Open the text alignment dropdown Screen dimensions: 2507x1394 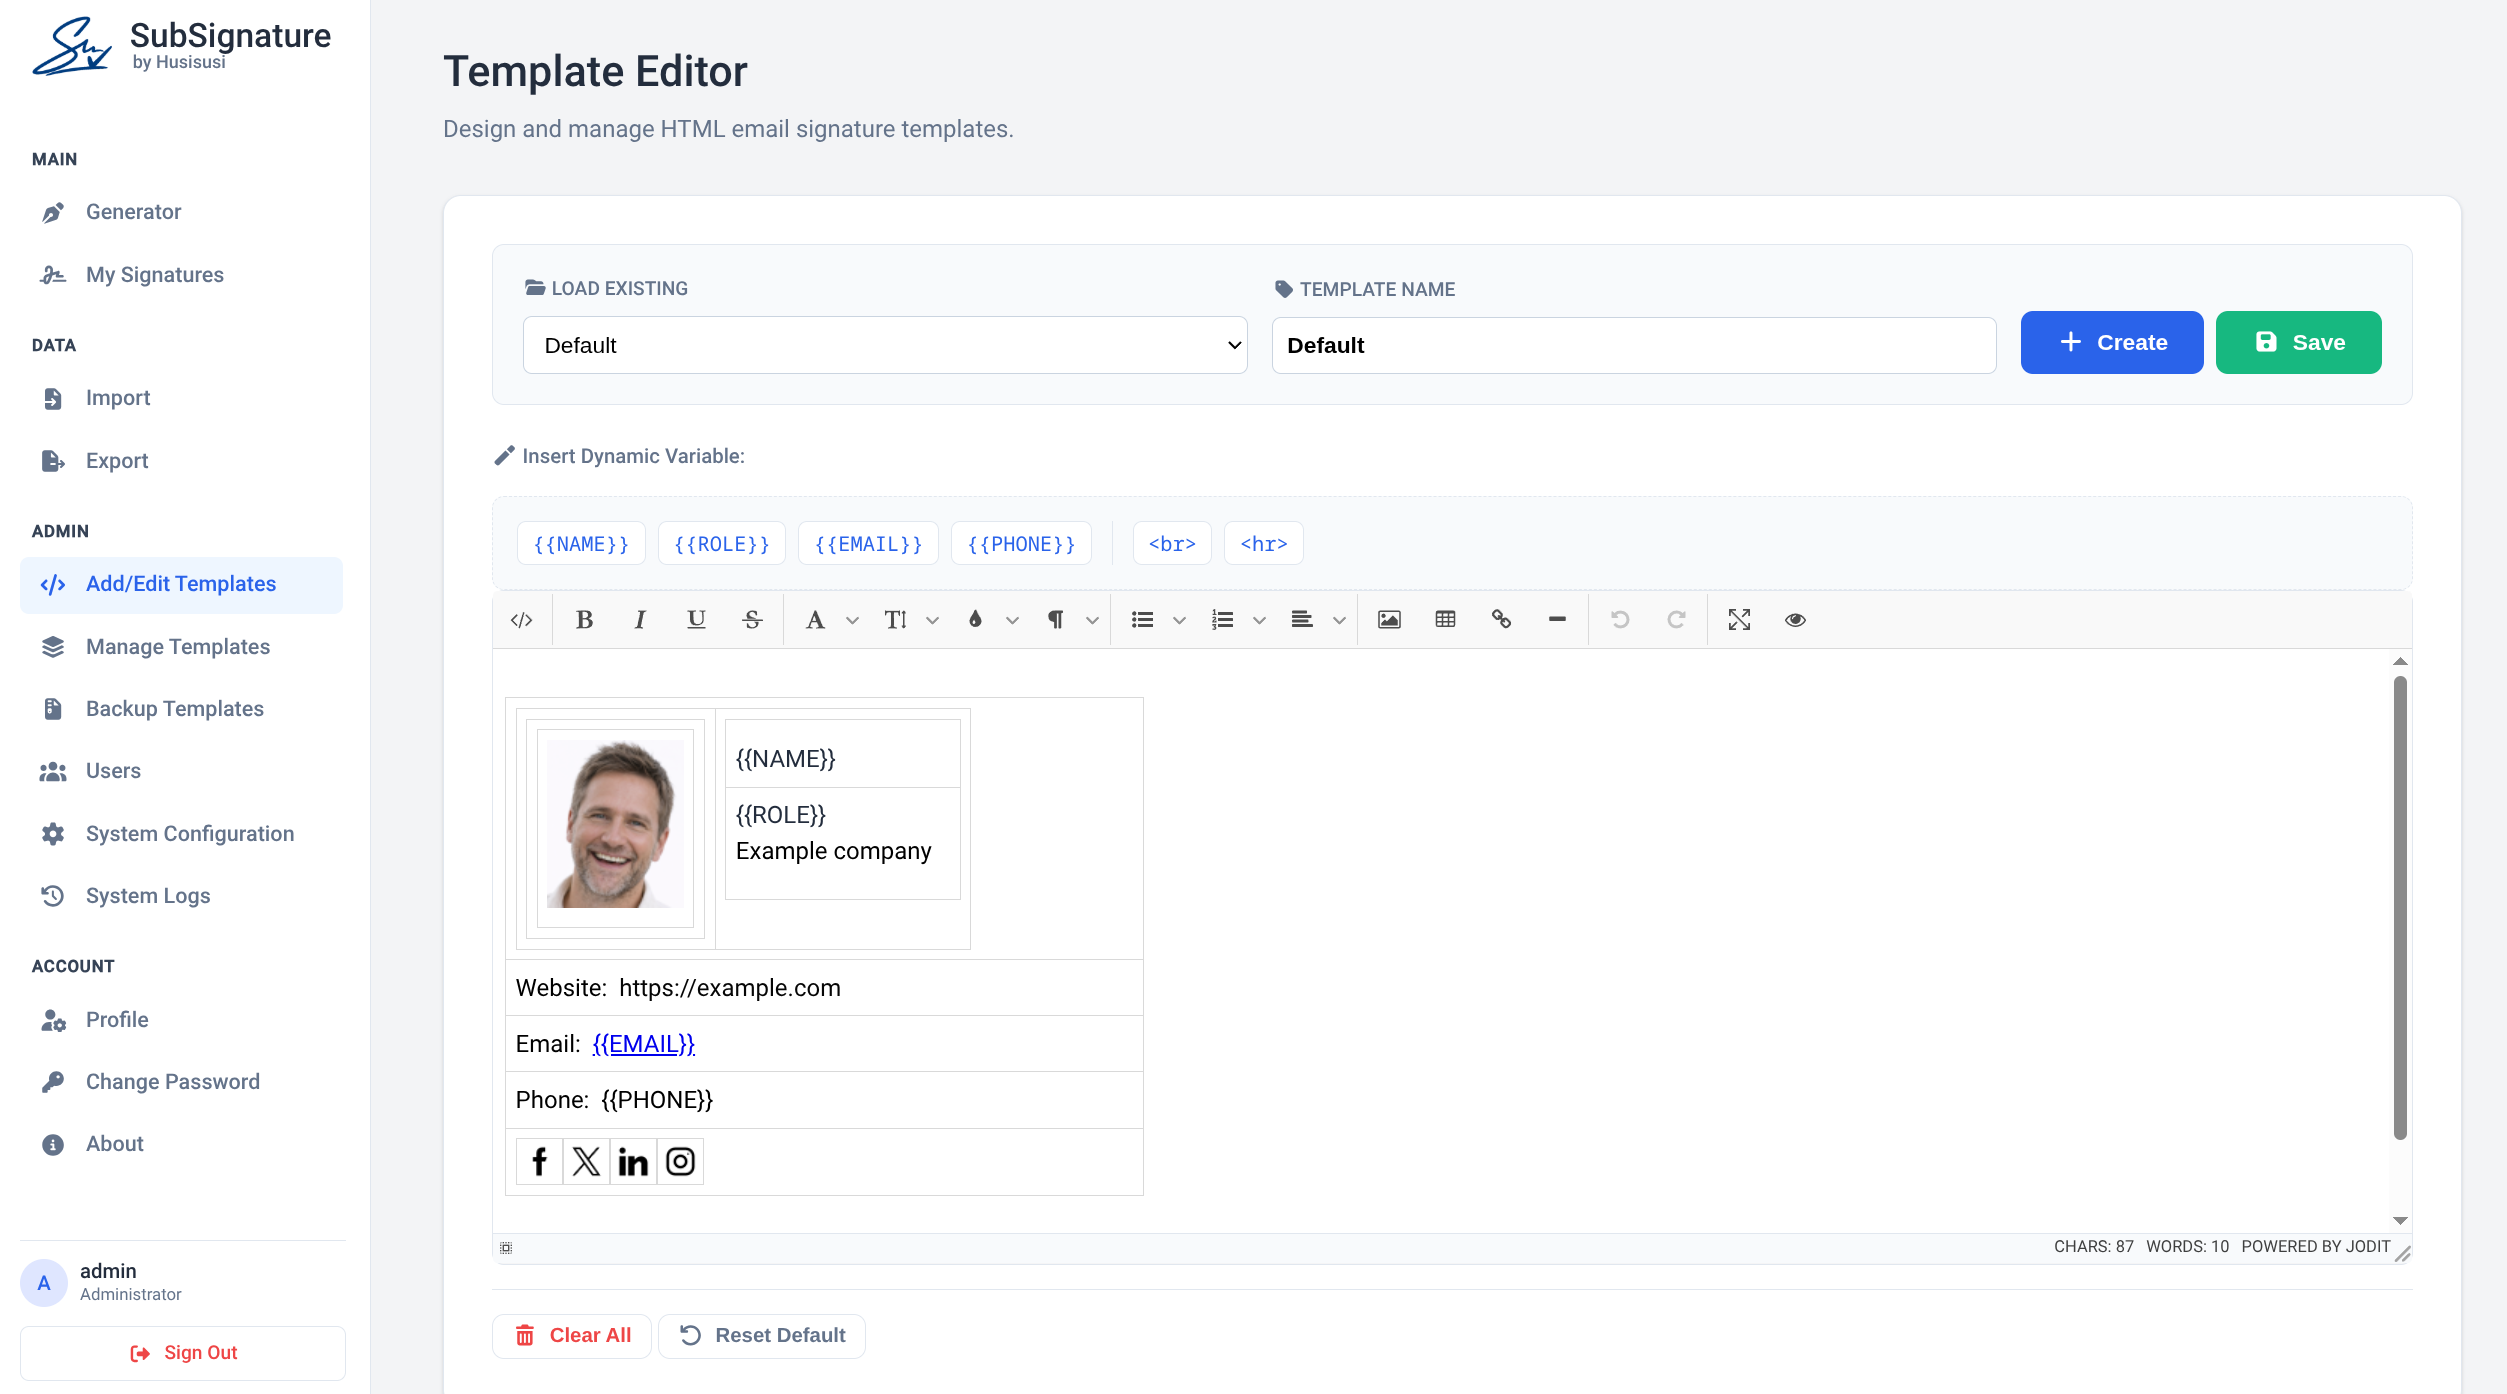coord(1340,619)
